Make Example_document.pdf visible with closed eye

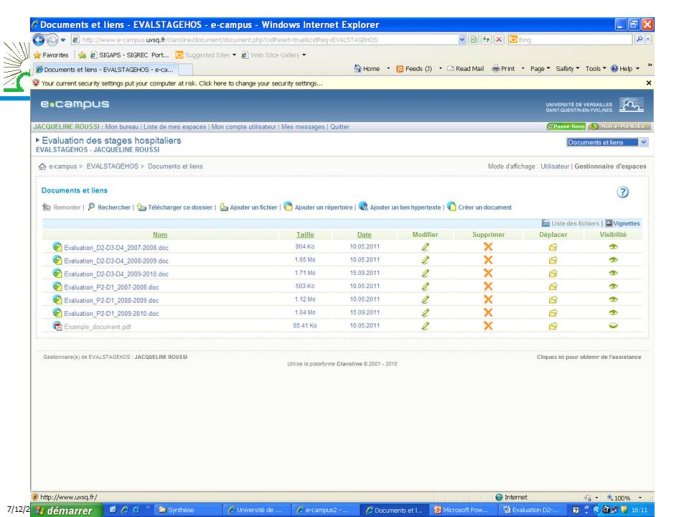point(613,326)
